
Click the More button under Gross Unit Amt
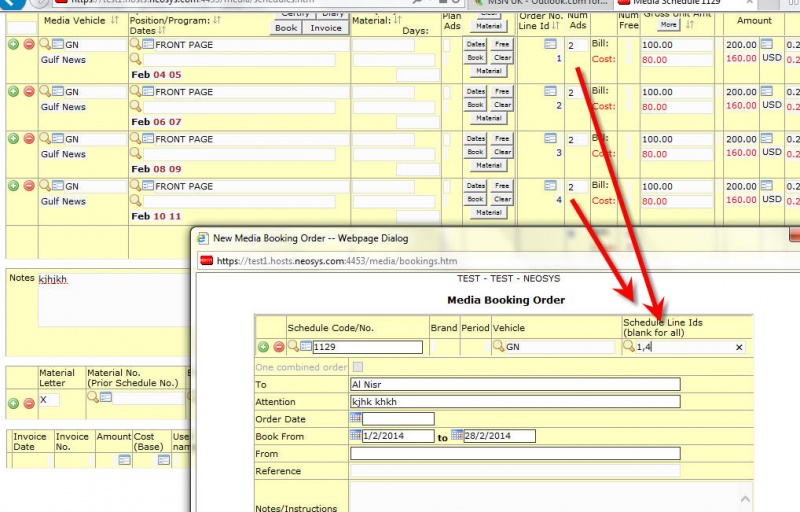click(x=668, y=24)
